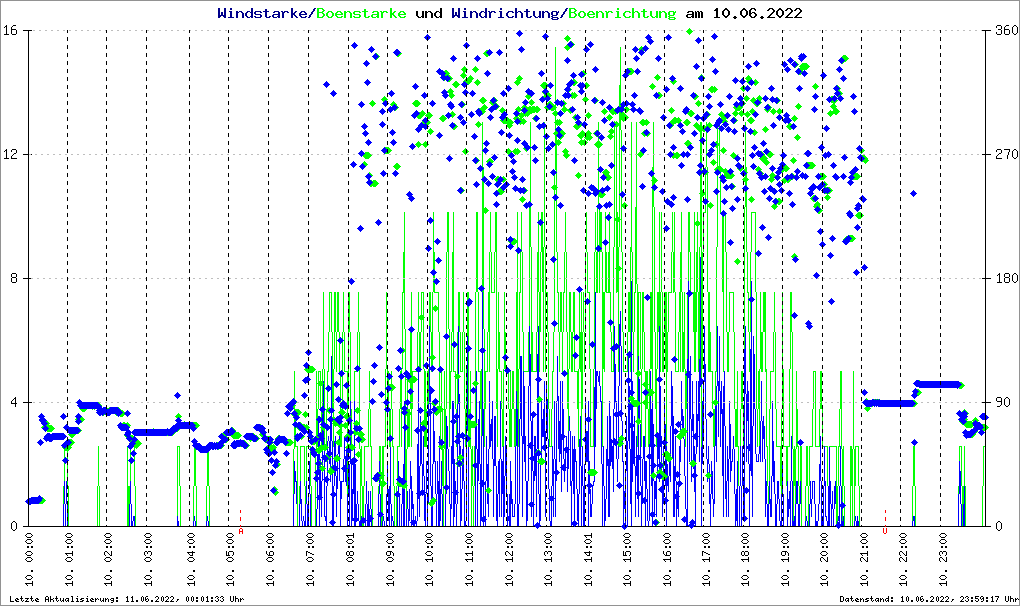The width and height of the screenshot is (1020, 606).
Task: Click the 270 degree right axis label
Action: click(x=1006, y=155)
